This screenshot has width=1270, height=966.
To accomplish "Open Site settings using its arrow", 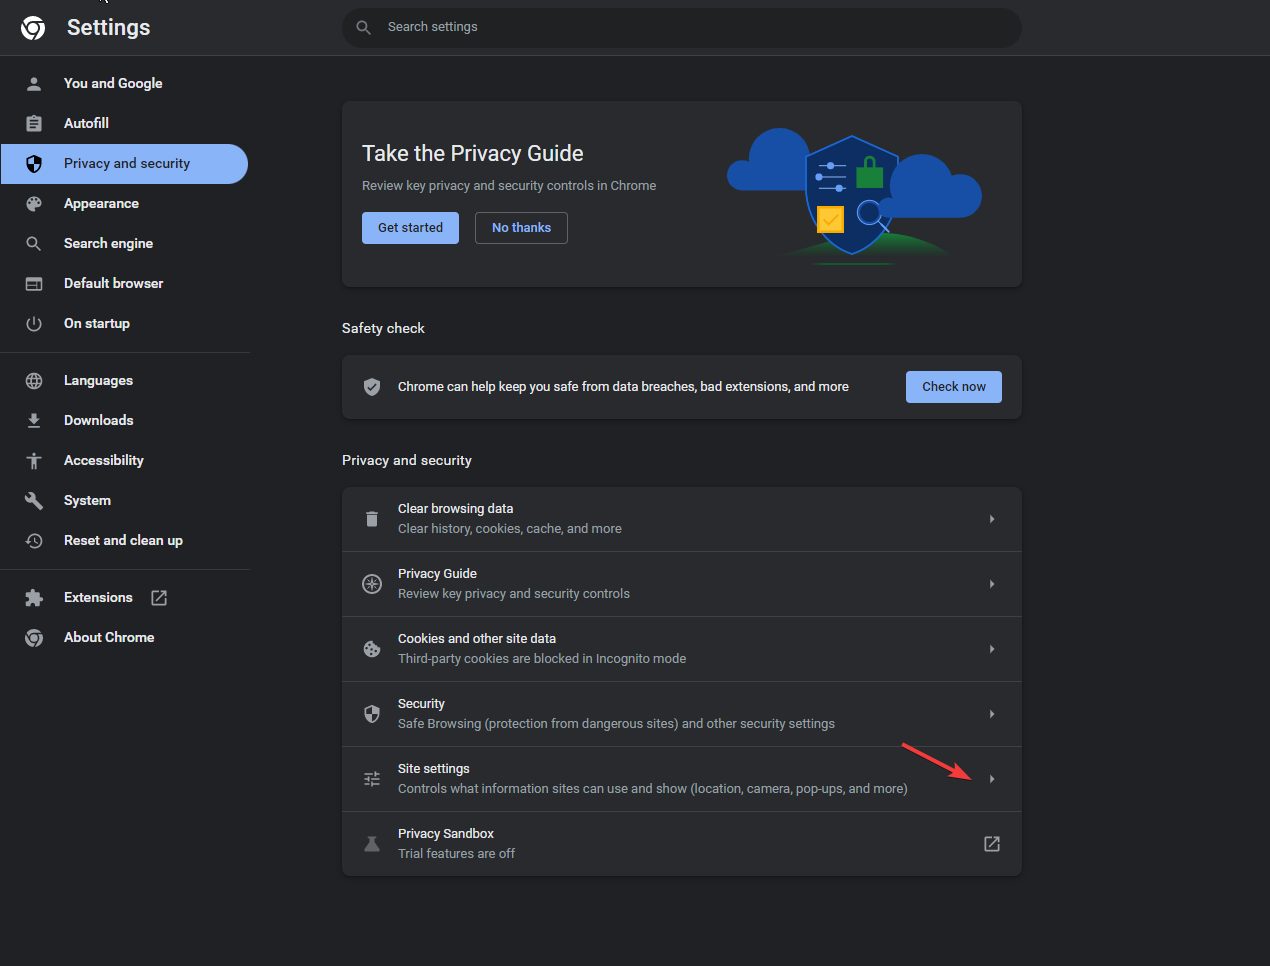I will click(992, 779).
